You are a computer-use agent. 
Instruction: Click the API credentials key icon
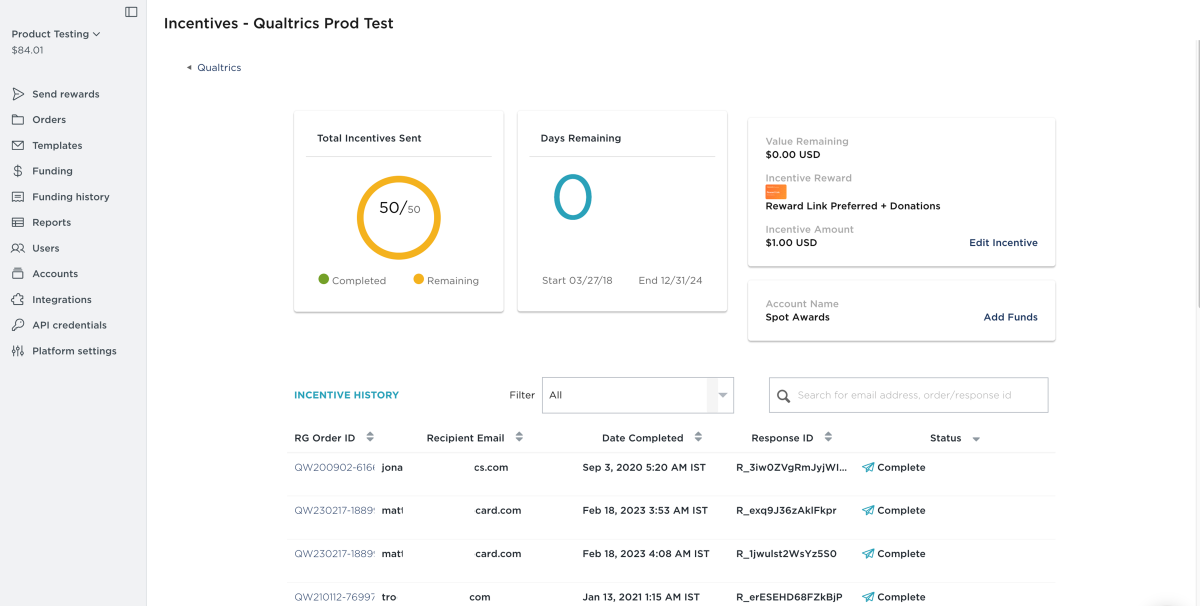(18, 325)
